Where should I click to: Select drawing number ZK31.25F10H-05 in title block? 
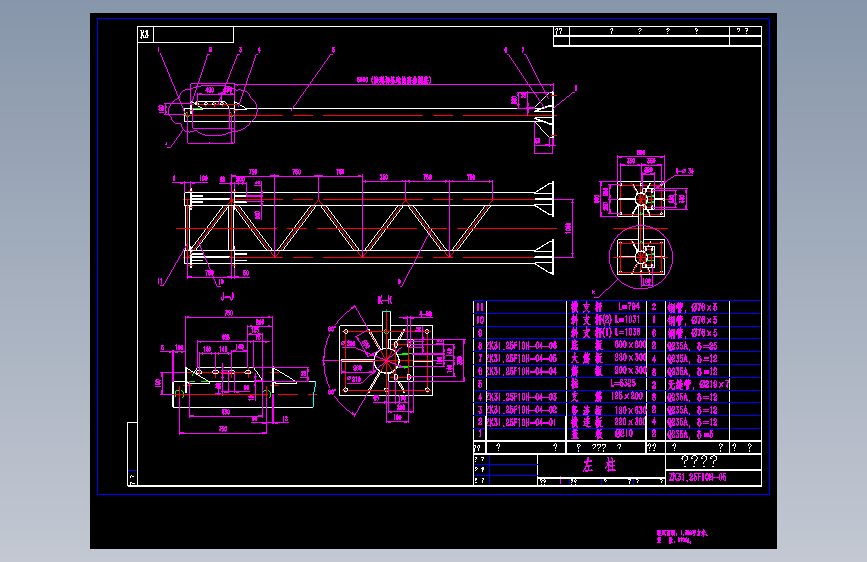pos(698,477)
